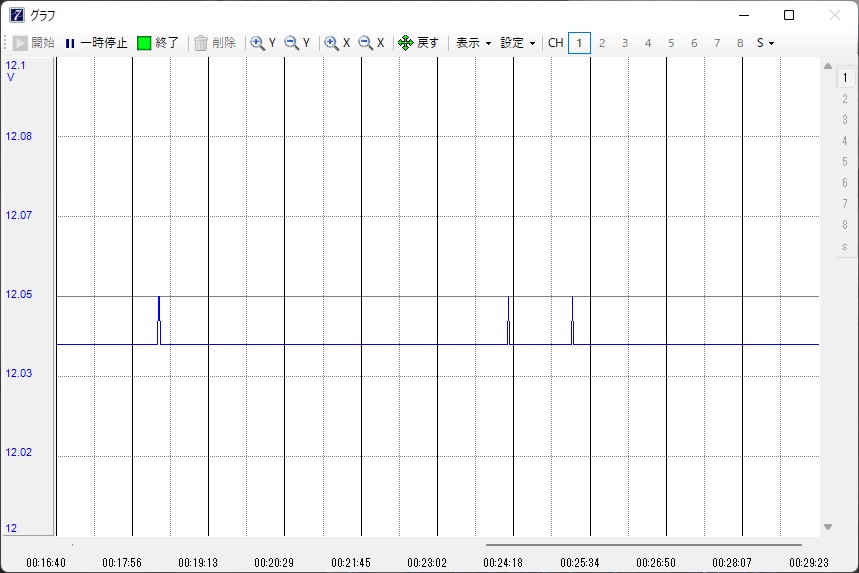
Task: Open the 設定 dropdown menu
Action: tap(518, 43)
